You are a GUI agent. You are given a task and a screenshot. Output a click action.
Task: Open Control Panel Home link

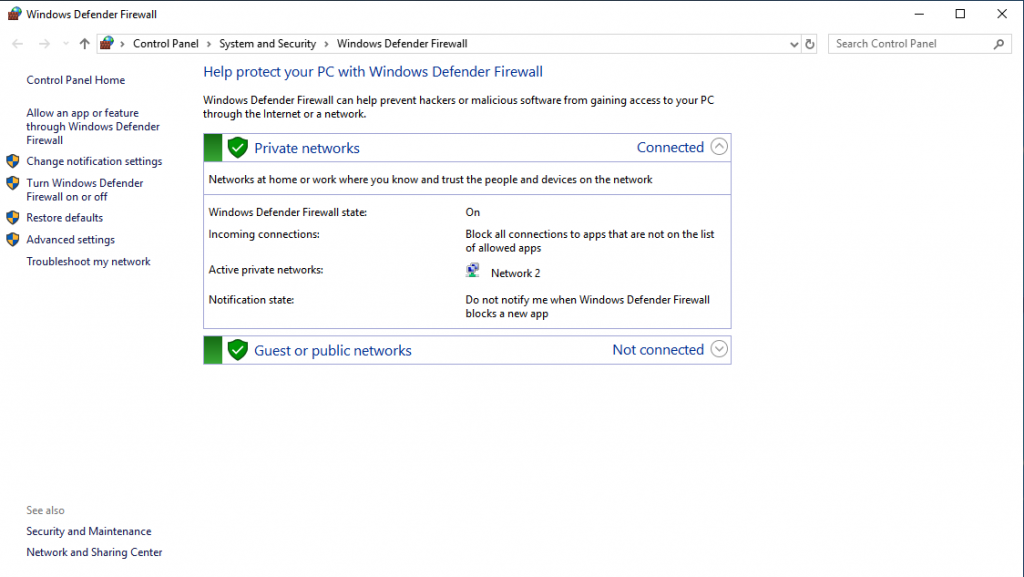coord(76,80)
